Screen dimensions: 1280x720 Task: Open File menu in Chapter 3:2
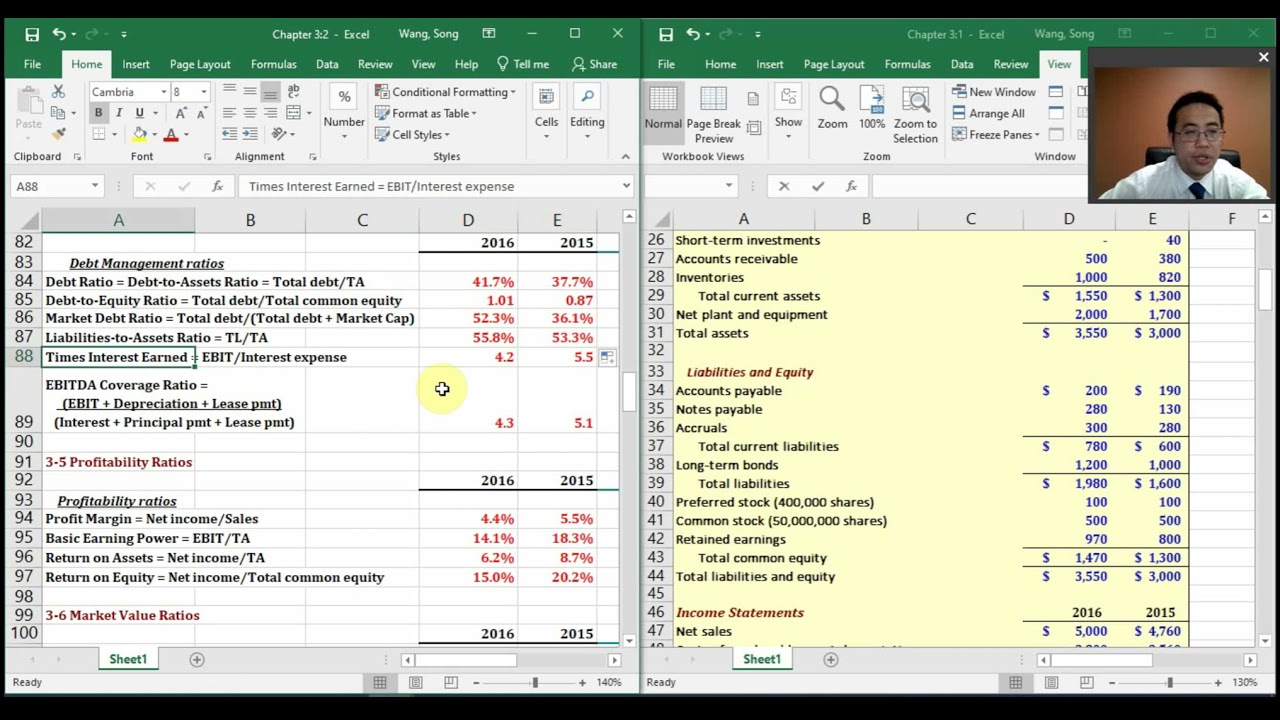click(x=32, y=64)
